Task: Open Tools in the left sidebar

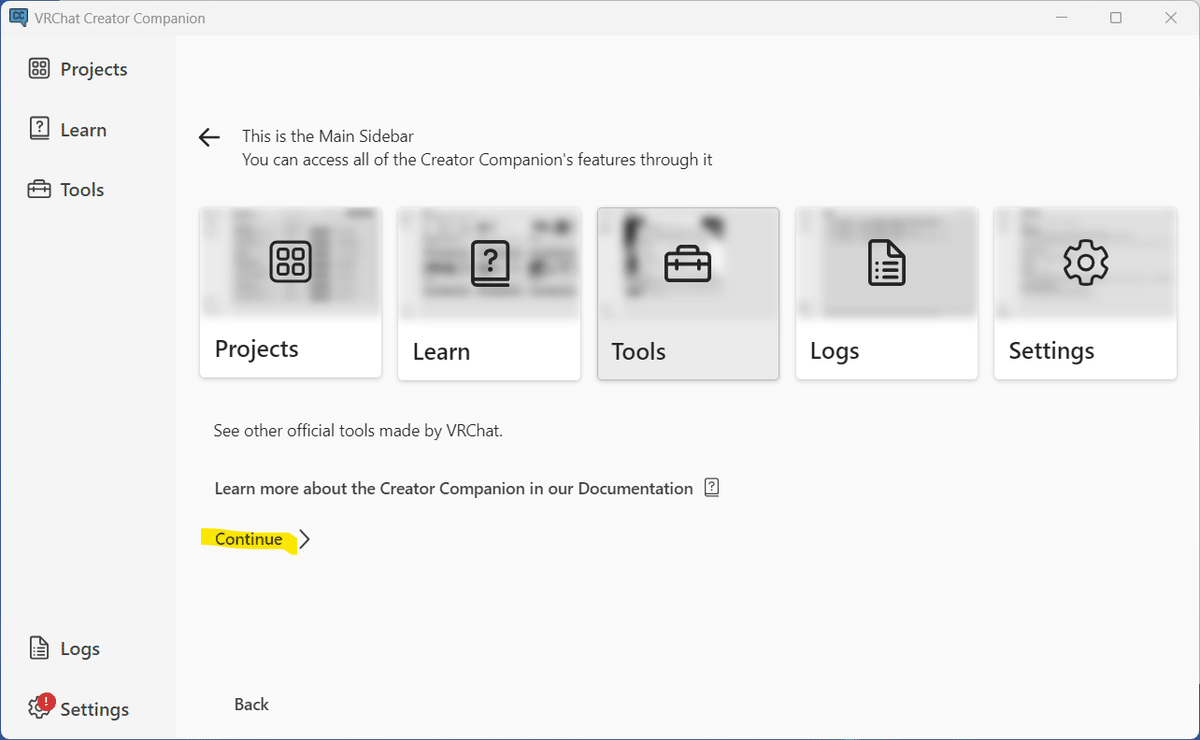Action: point(67,189)
